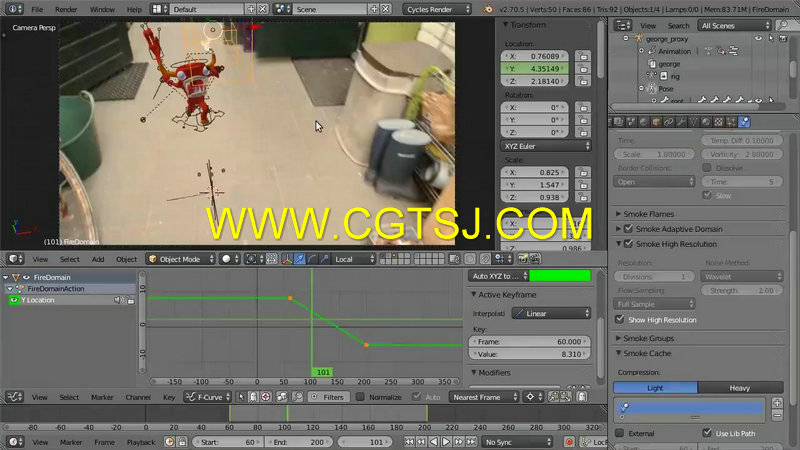Toggle Rotation Y lock icon

(583, 120)
